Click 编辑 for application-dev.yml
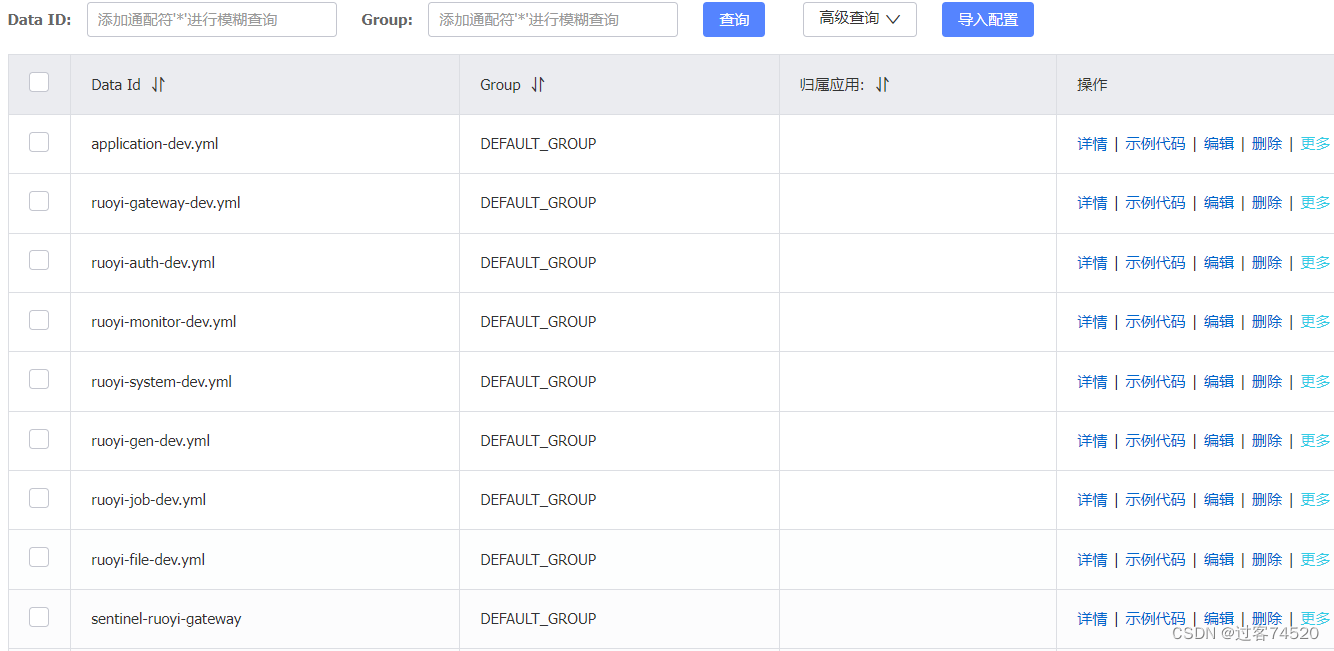This screenshot has height=651, width=1334. [x=1219, y=144]
